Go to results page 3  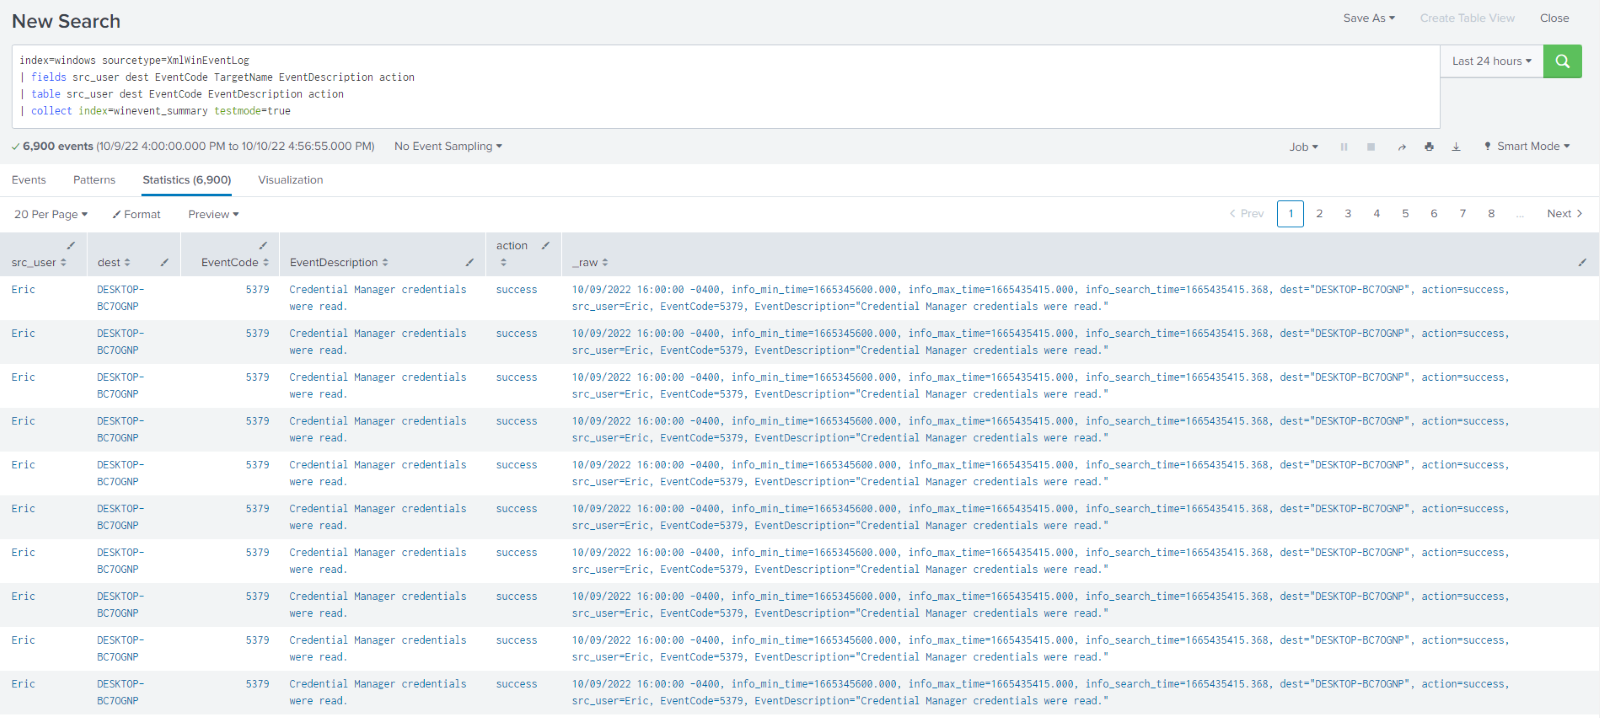click(x=1348, y=214)
